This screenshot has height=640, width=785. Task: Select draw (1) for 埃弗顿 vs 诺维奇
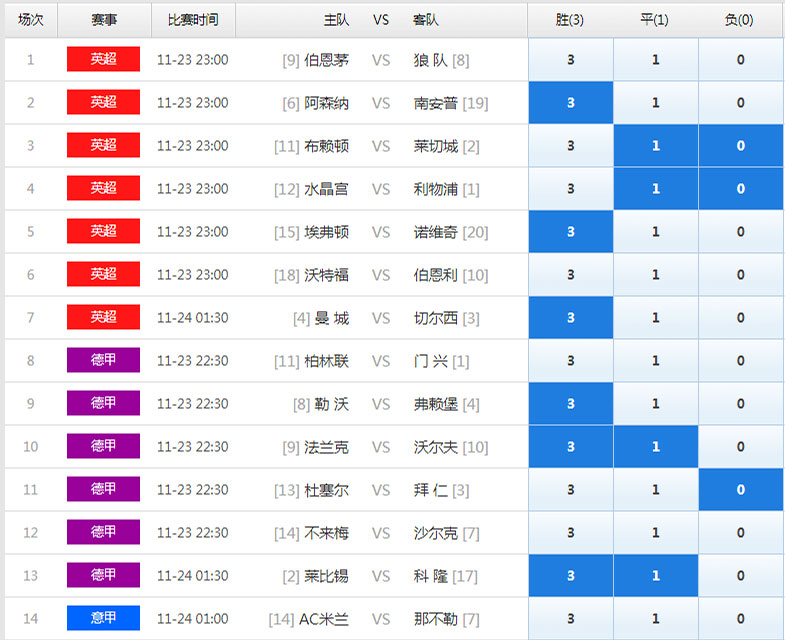coord(656,232)
